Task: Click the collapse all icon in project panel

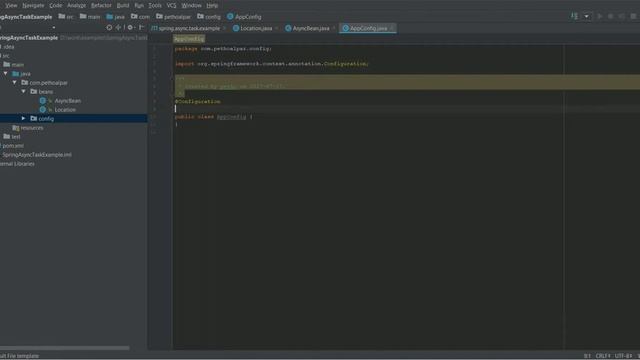Action: tap(118, 27)
